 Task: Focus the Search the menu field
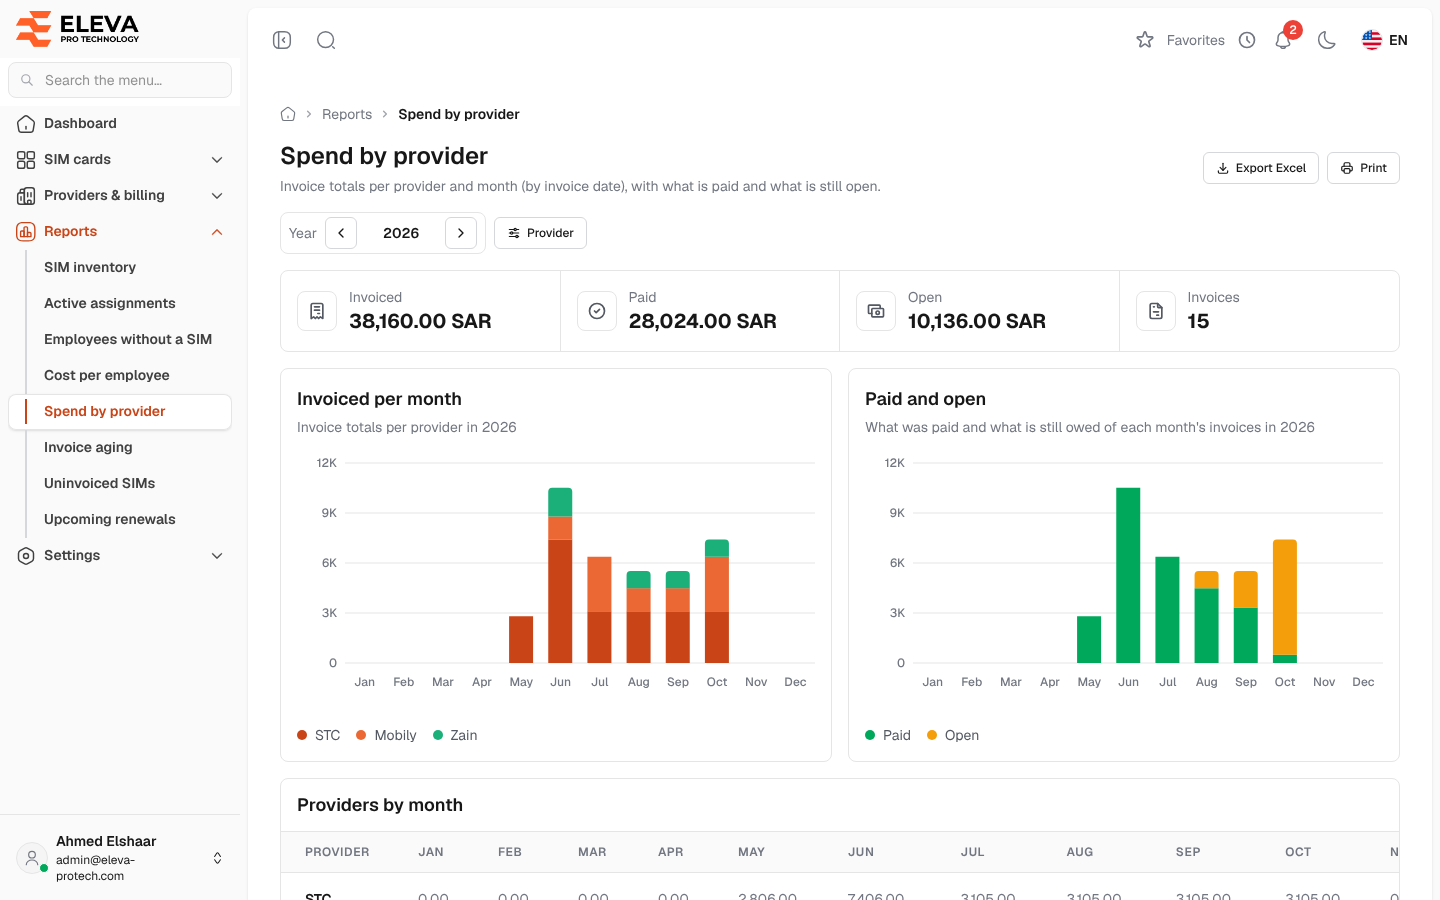pos(120,80)
